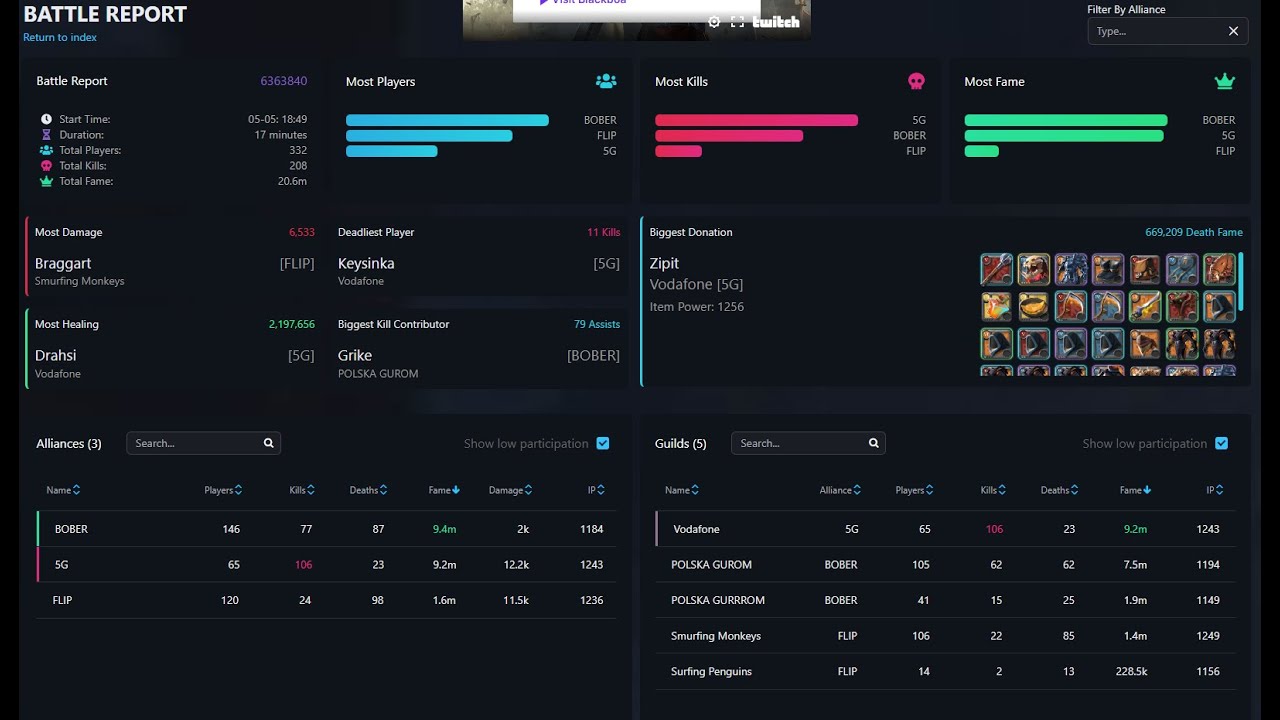Select the sword item in donation grid
This screenshot has width=1280, height=720.
point(1145,306)
